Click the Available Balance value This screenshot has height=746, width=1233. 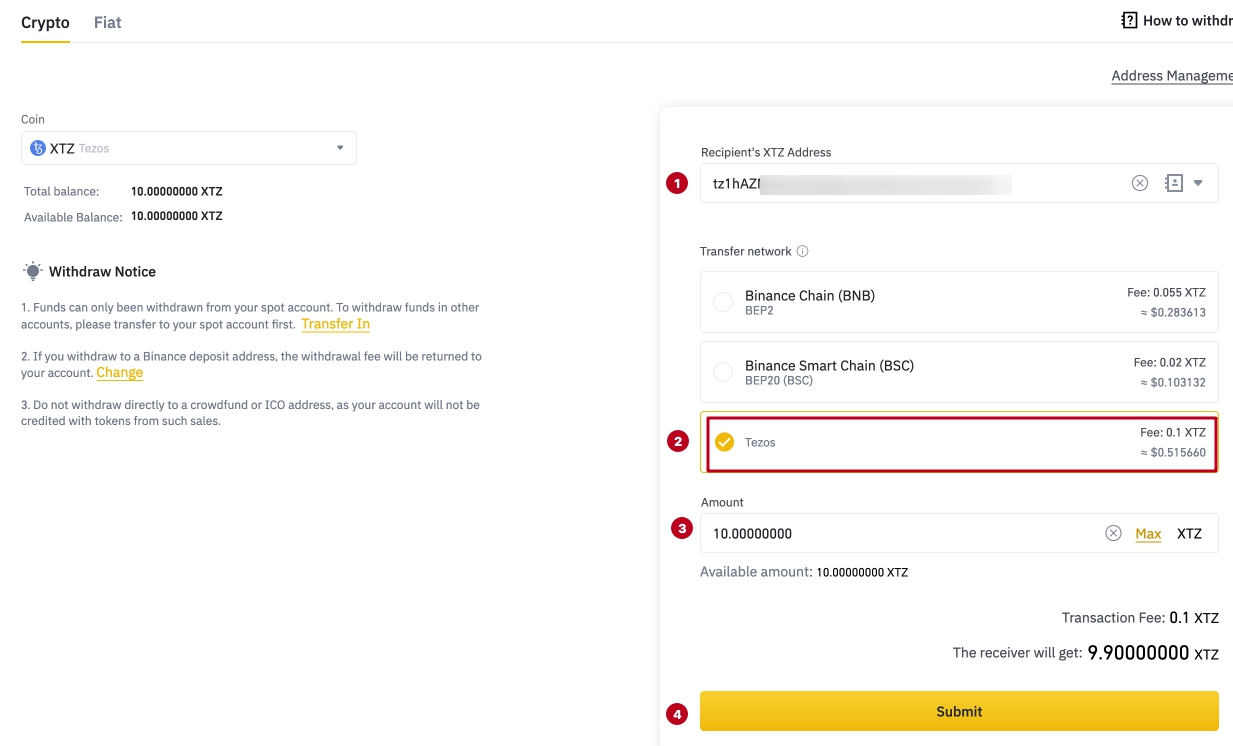point(177,216)
